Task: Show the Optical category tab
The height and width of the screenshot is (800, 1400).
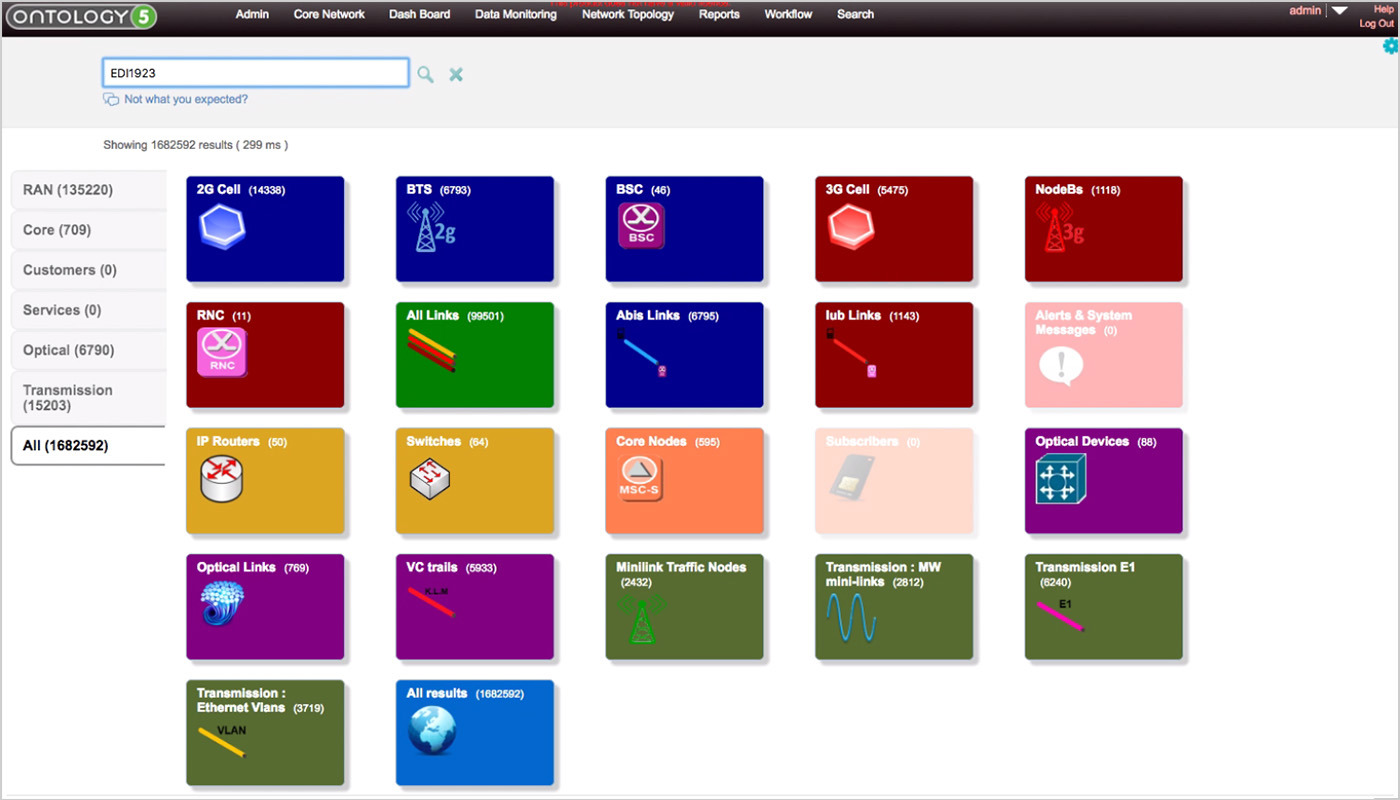Action: [x=88, y=350]
